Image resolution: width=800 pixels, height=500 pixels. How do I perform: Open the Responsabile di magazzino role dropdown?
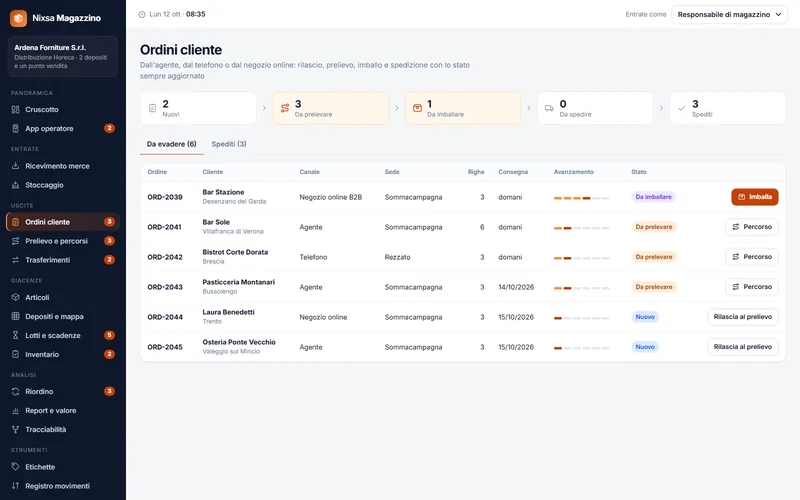[x=729, y=14]
